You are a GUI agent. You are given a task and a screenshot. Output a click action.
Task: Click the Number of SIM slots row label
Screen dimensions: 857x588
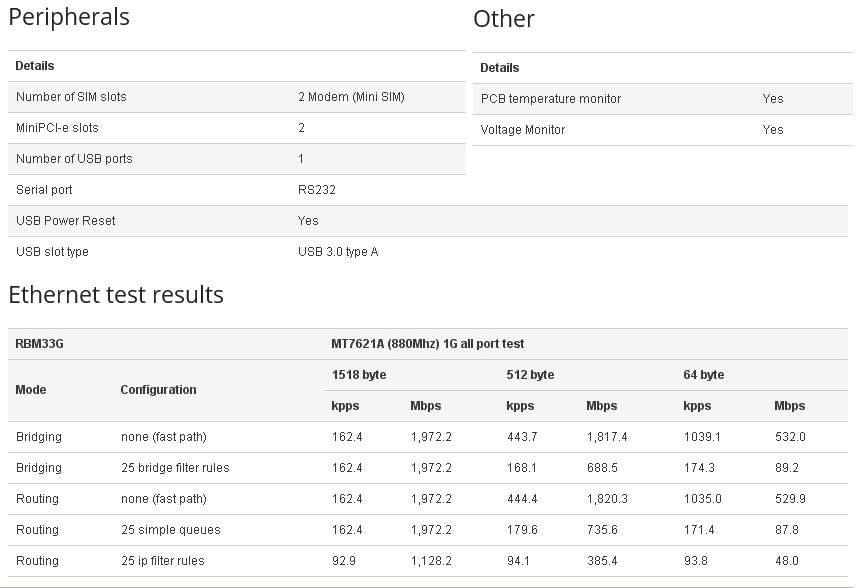pos(71,97)
